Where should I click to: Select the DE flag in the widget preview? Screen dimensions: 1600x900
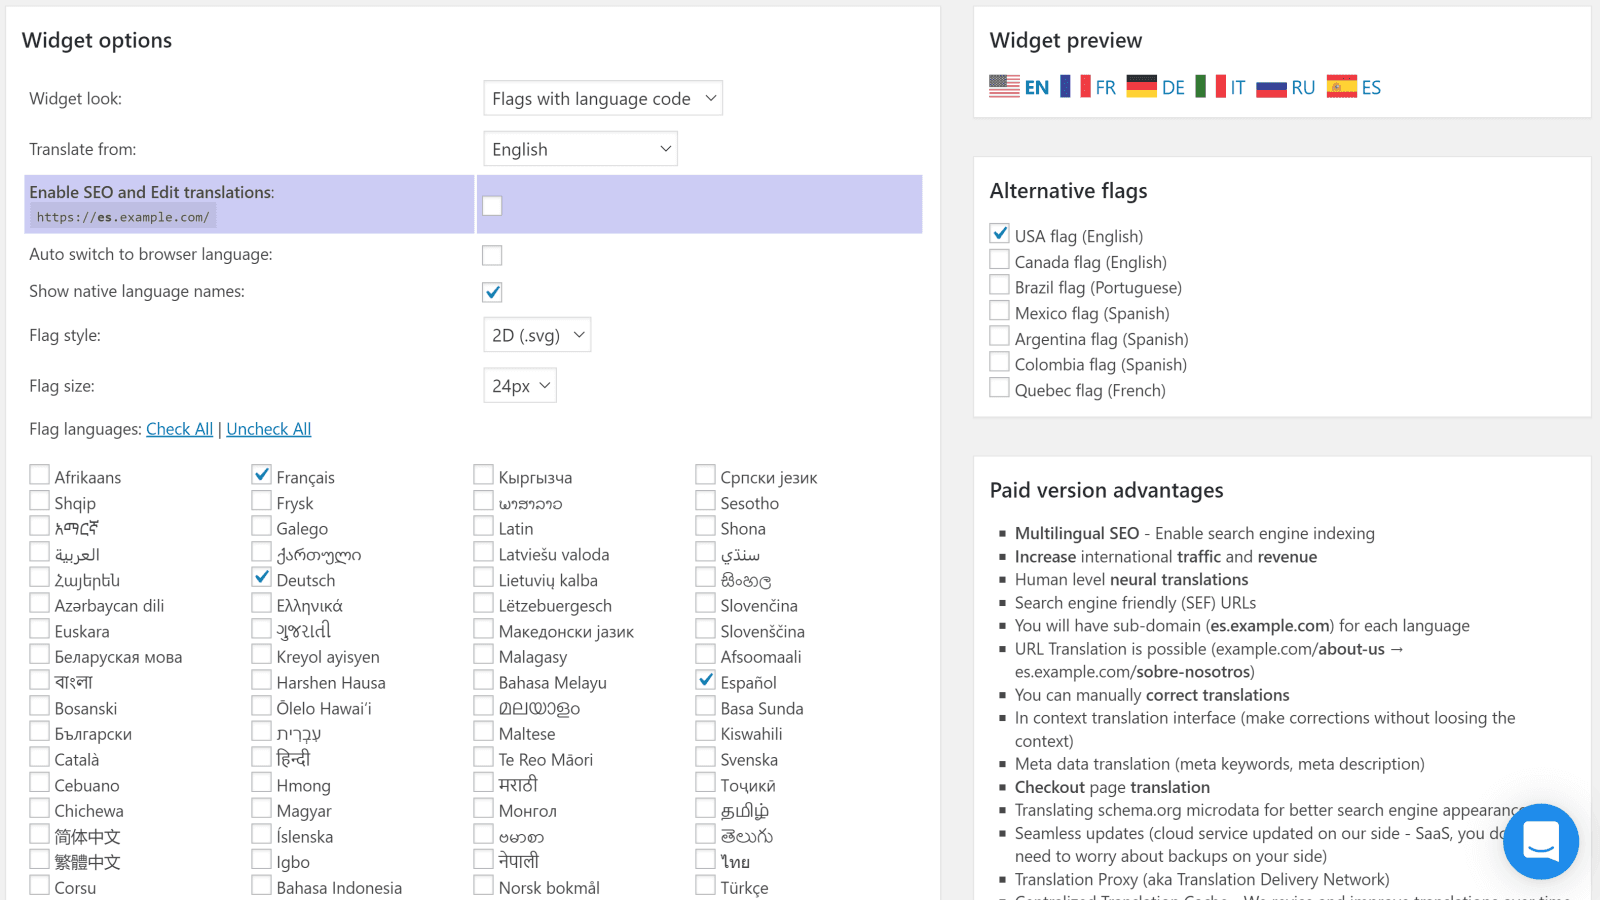click(x=1157, y=86)
